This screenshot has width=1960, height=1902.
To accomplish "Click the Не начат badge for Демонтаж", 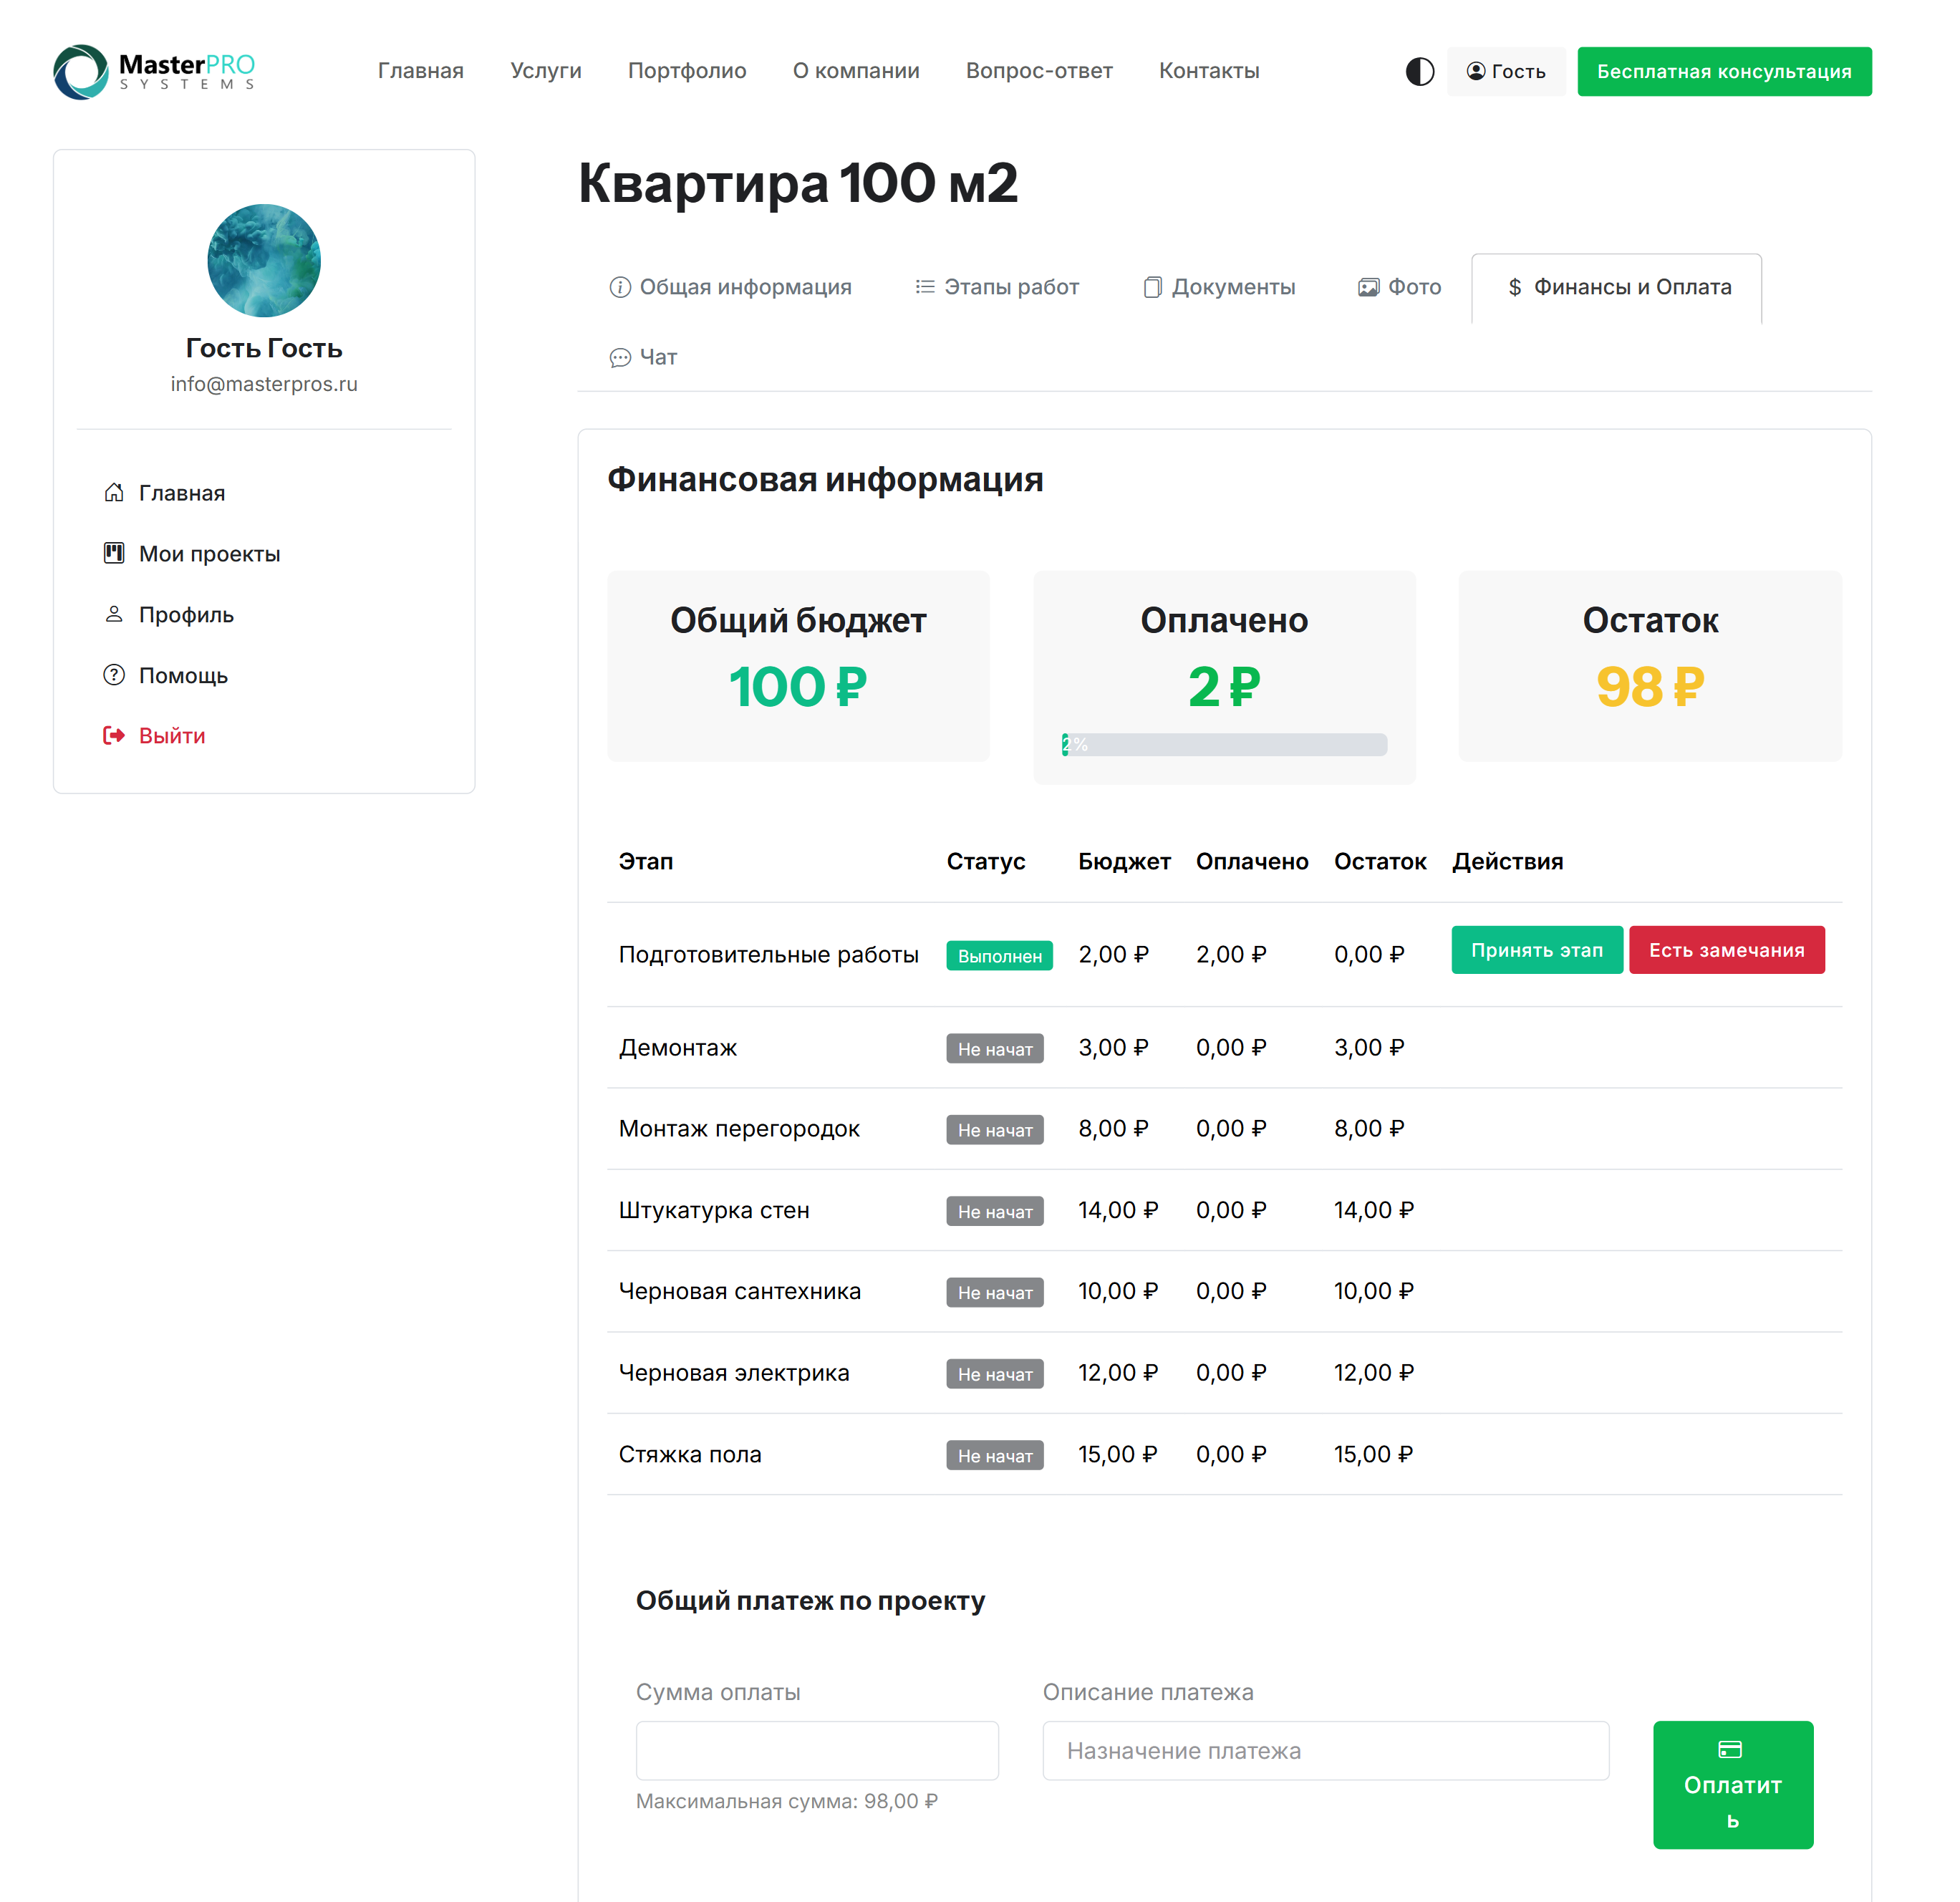I will pos(994,1048).
